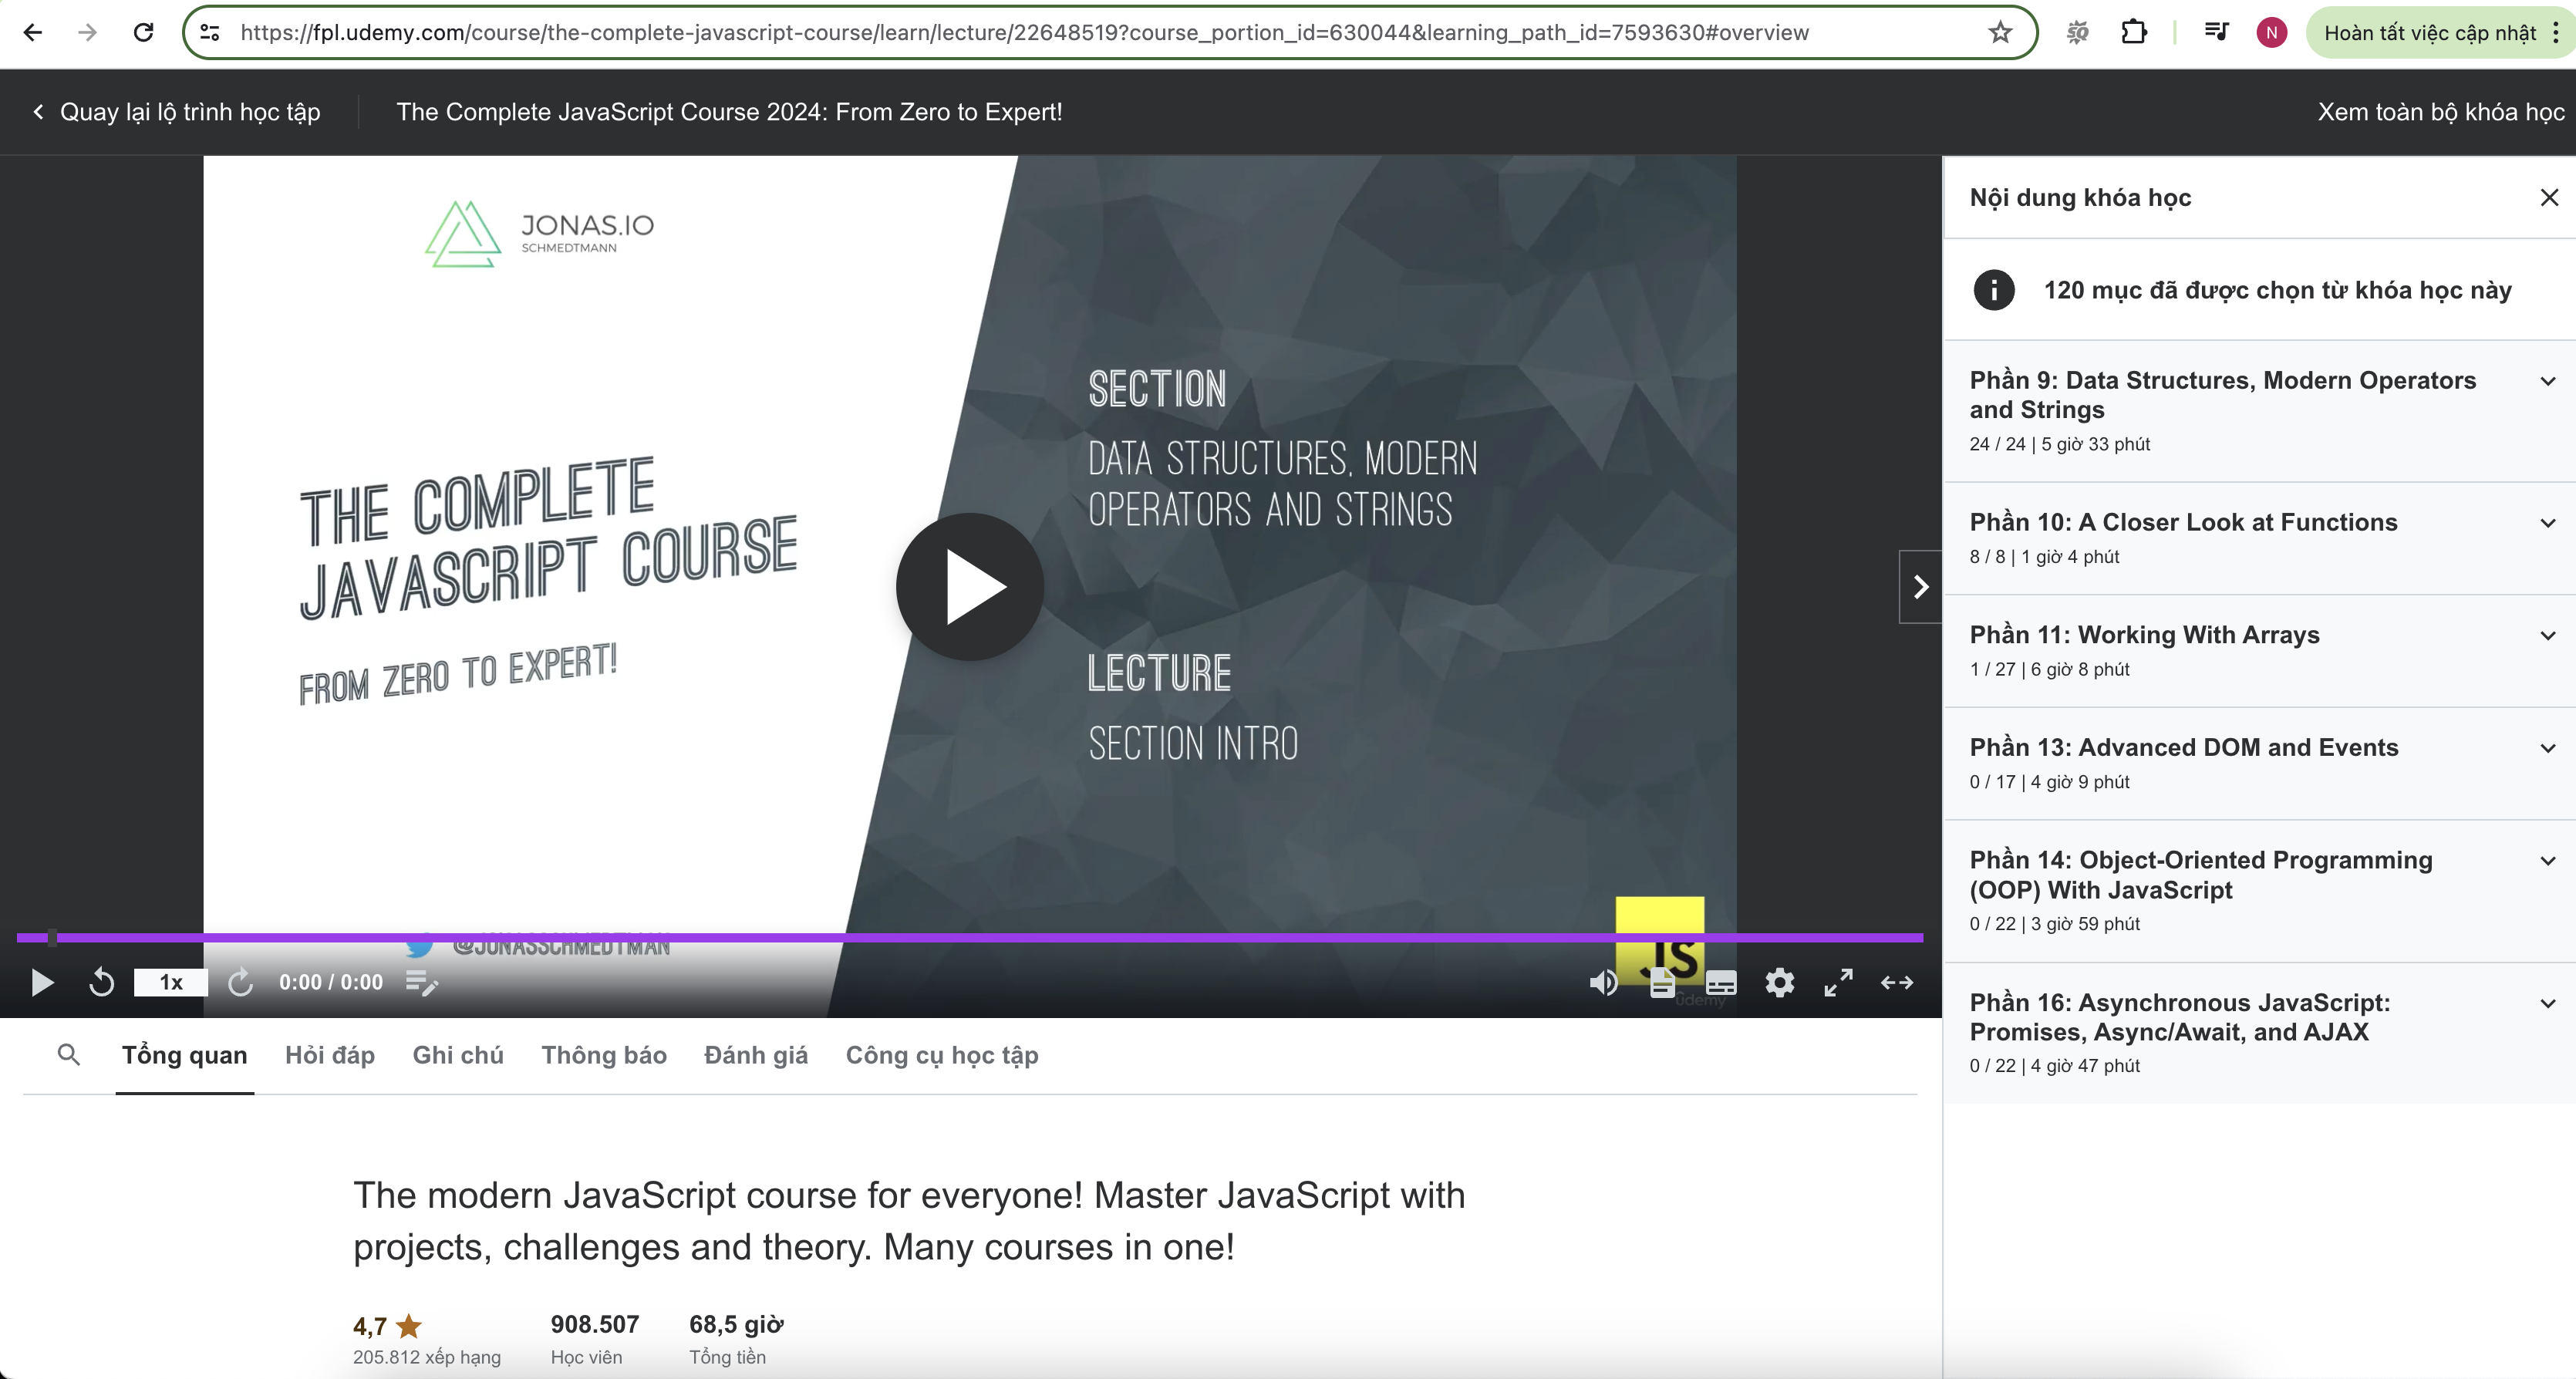The width and height of the screenshot is (2576, 1379).
Task: Toggle expanded view arrows icon
Action: click(1896, 983)
